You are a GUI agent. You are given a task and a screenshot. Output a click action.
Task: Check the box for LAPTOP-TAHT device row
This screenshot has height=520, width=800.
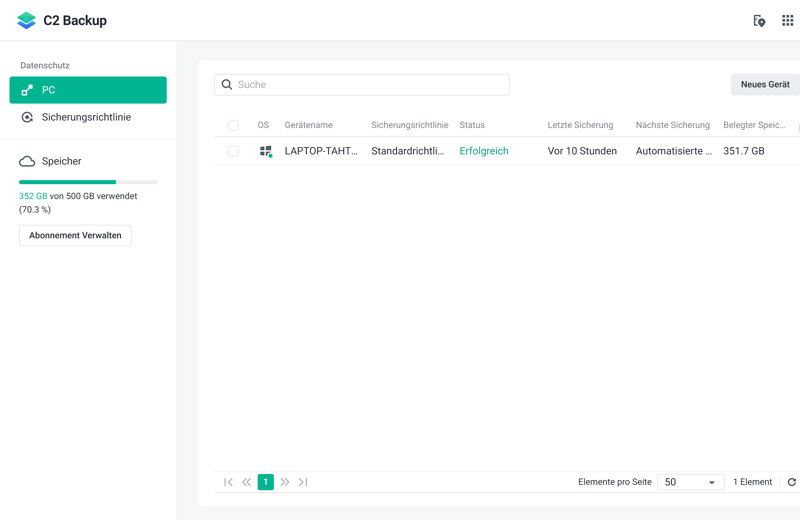pyautogui.click(x=233, y=151)
